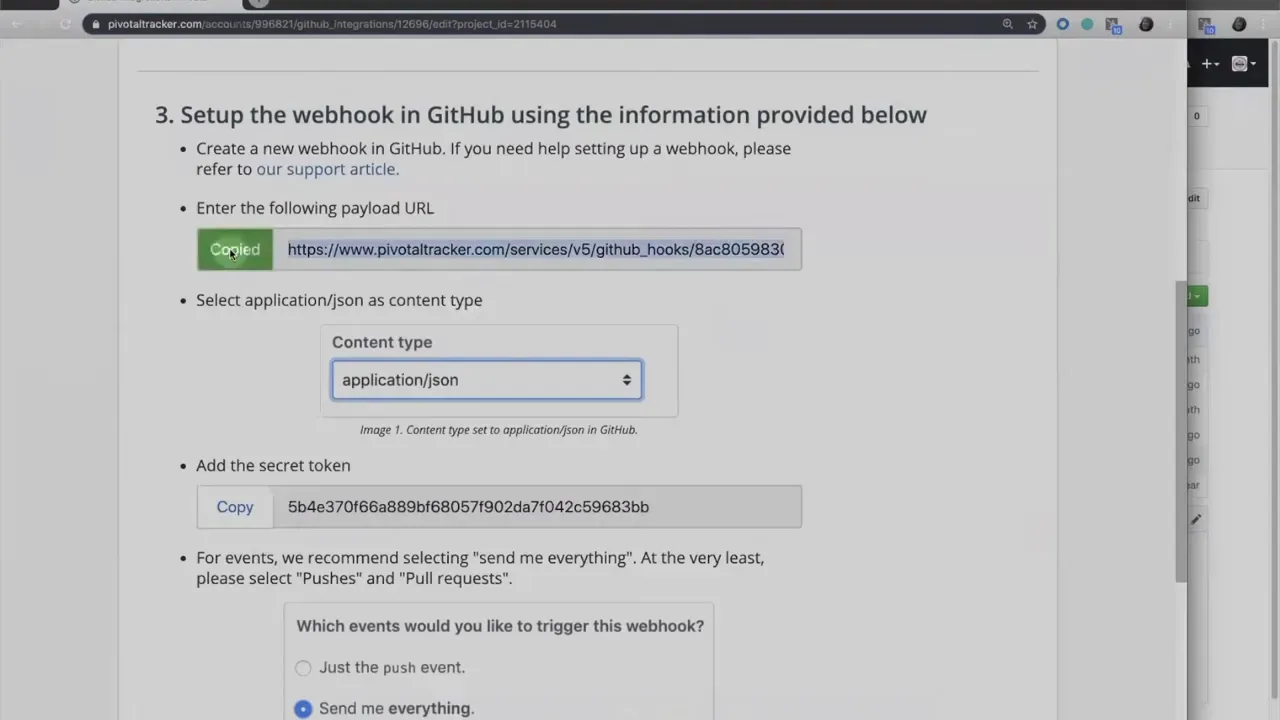
Task: Click the back navigation arrow
Action: click(16, 23)
